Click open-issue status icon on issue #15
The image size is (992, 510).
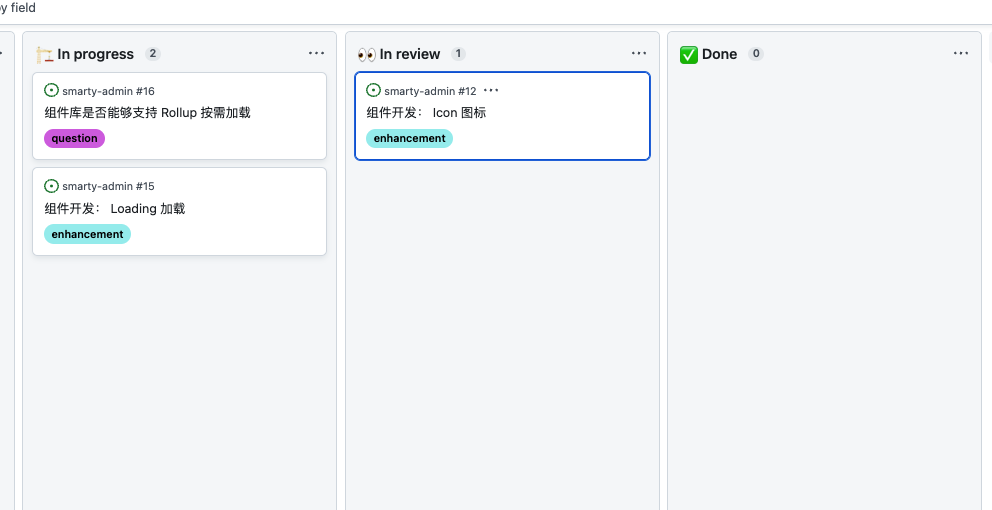52,186
